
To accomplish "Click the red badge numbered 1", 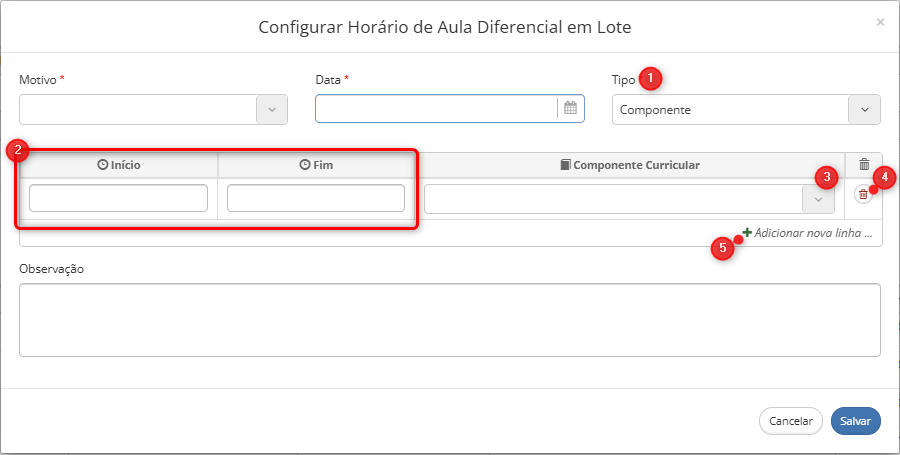I will click(x=650, y=79).
